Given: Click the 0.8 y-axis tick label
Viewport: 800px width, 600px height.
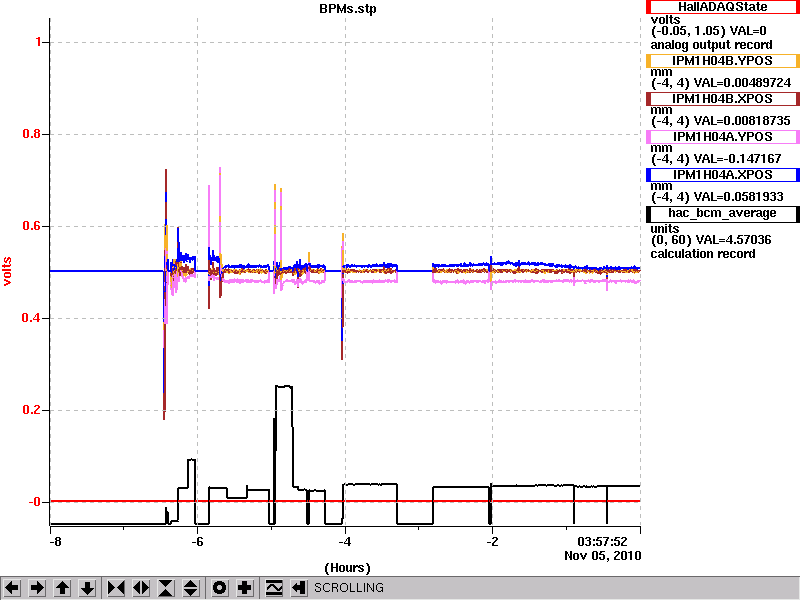Looking at the screenshot, I should point(32,134).
